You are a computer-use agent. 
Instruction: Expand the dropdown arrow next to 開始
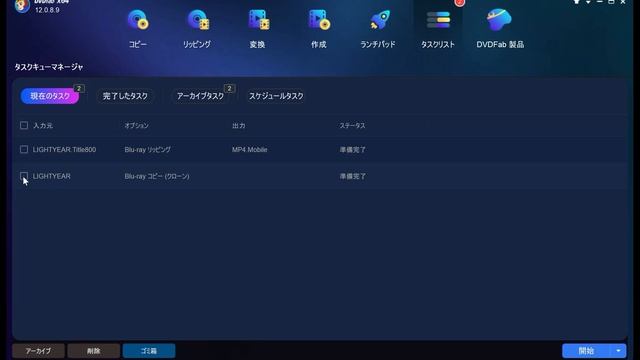click(x=618, y=351)
